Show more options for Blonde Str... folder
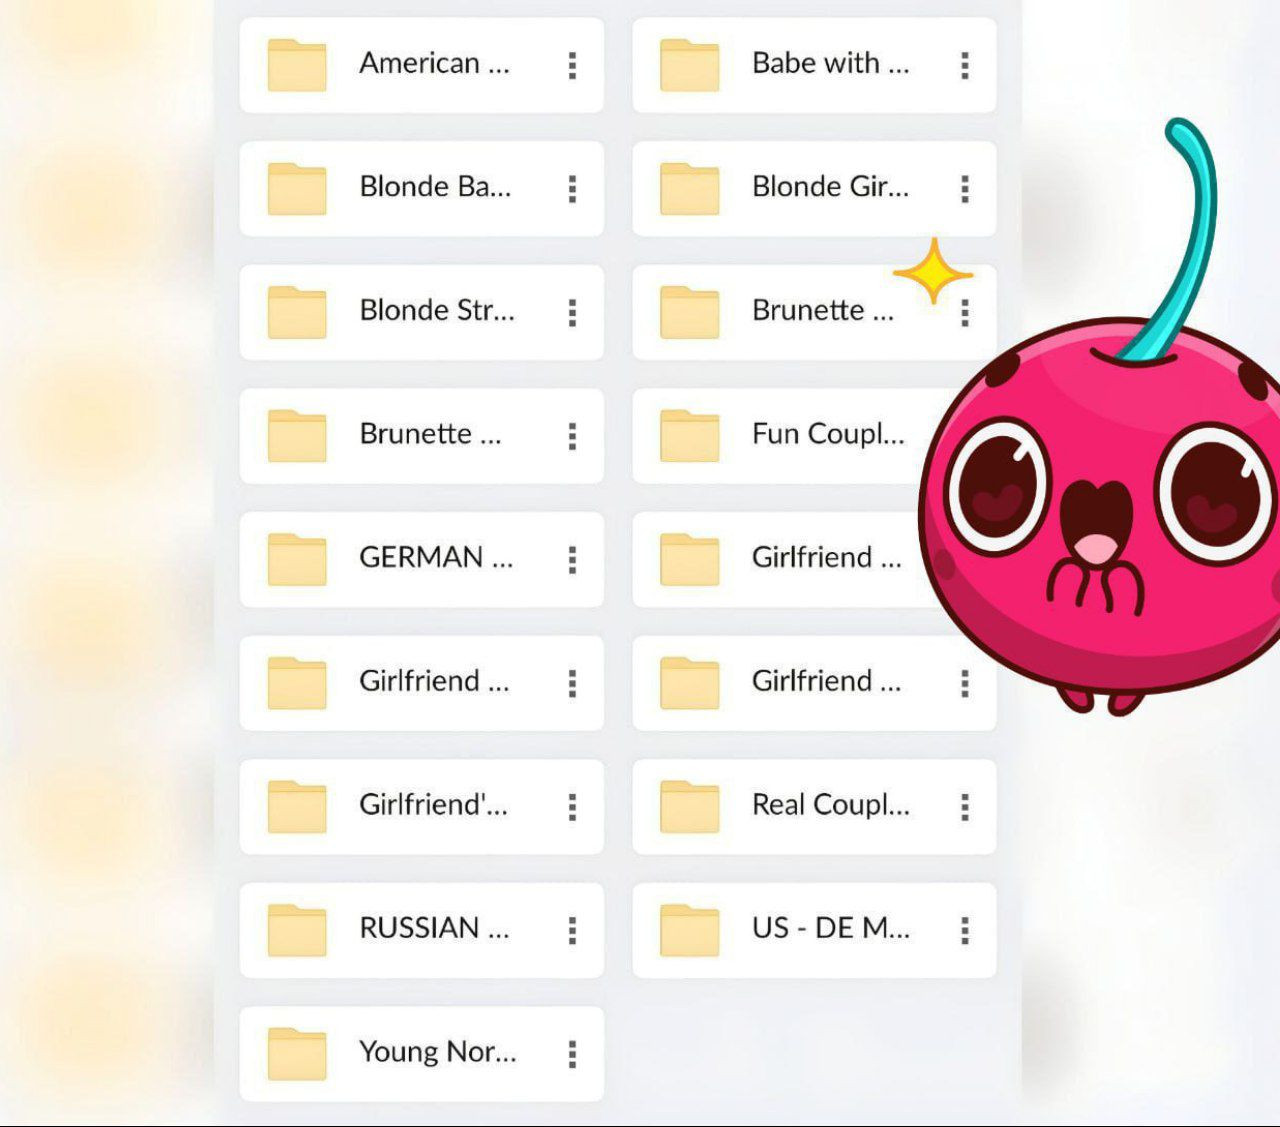Viewport: 1280px width, 1127px height. tap(572, 313)
